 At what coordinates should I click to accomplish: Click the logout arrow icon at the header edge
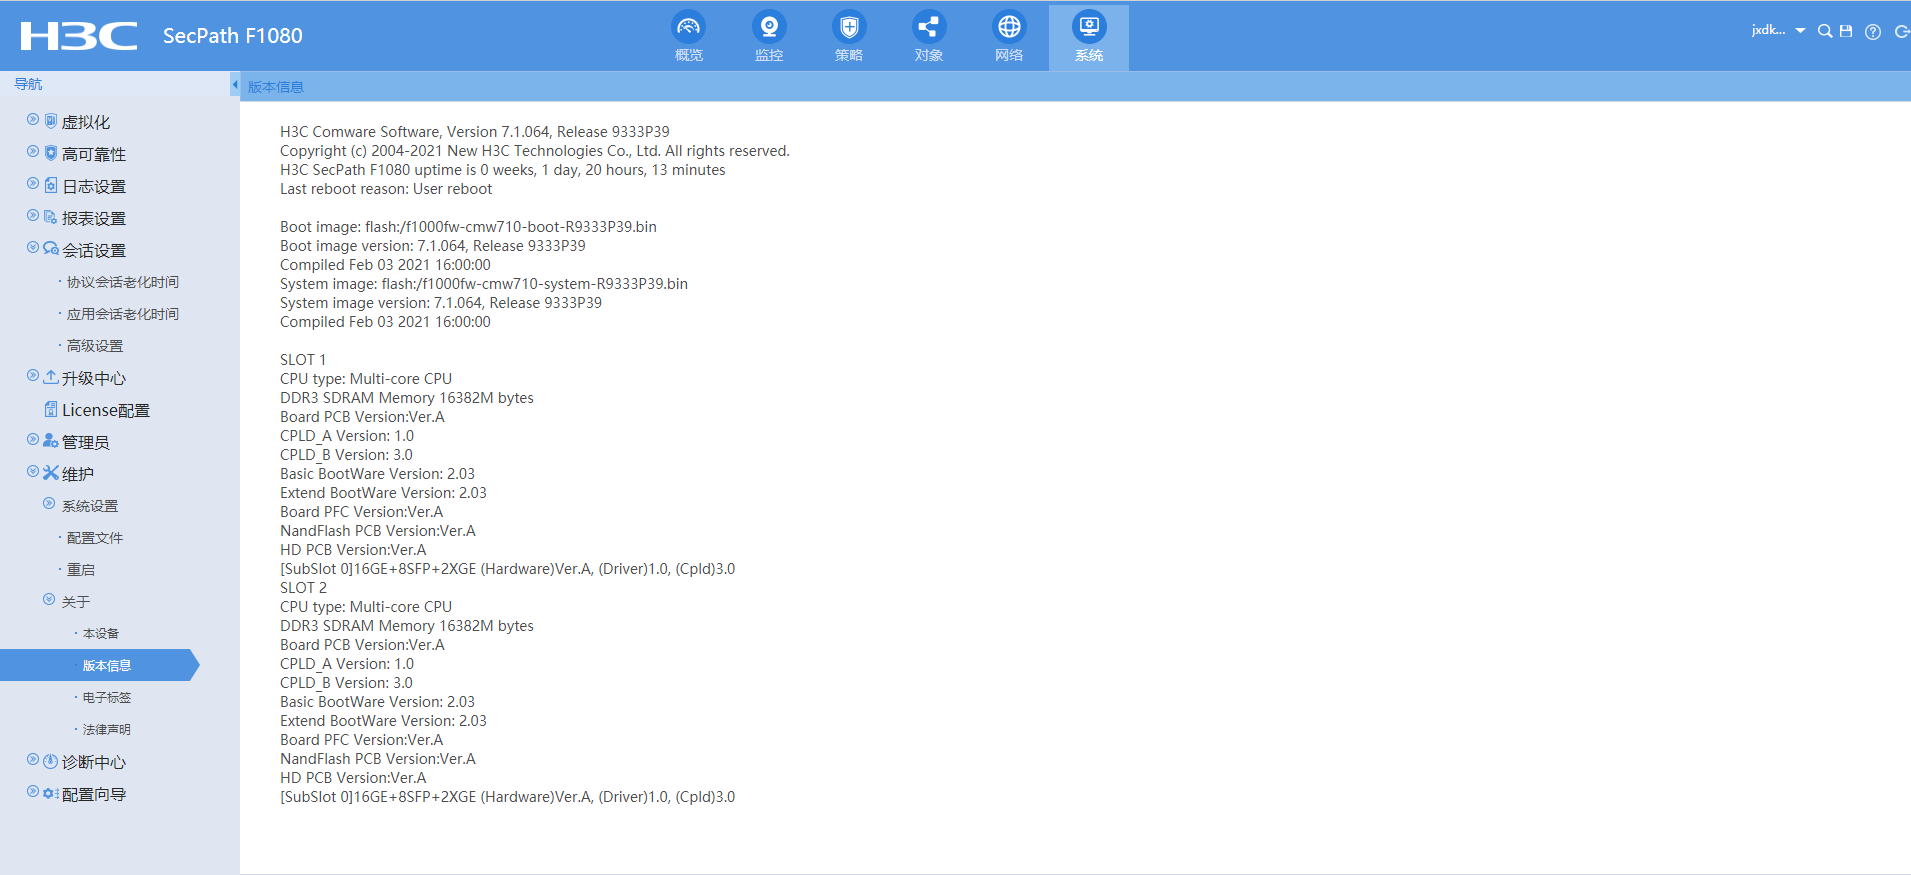(1902, 32)
